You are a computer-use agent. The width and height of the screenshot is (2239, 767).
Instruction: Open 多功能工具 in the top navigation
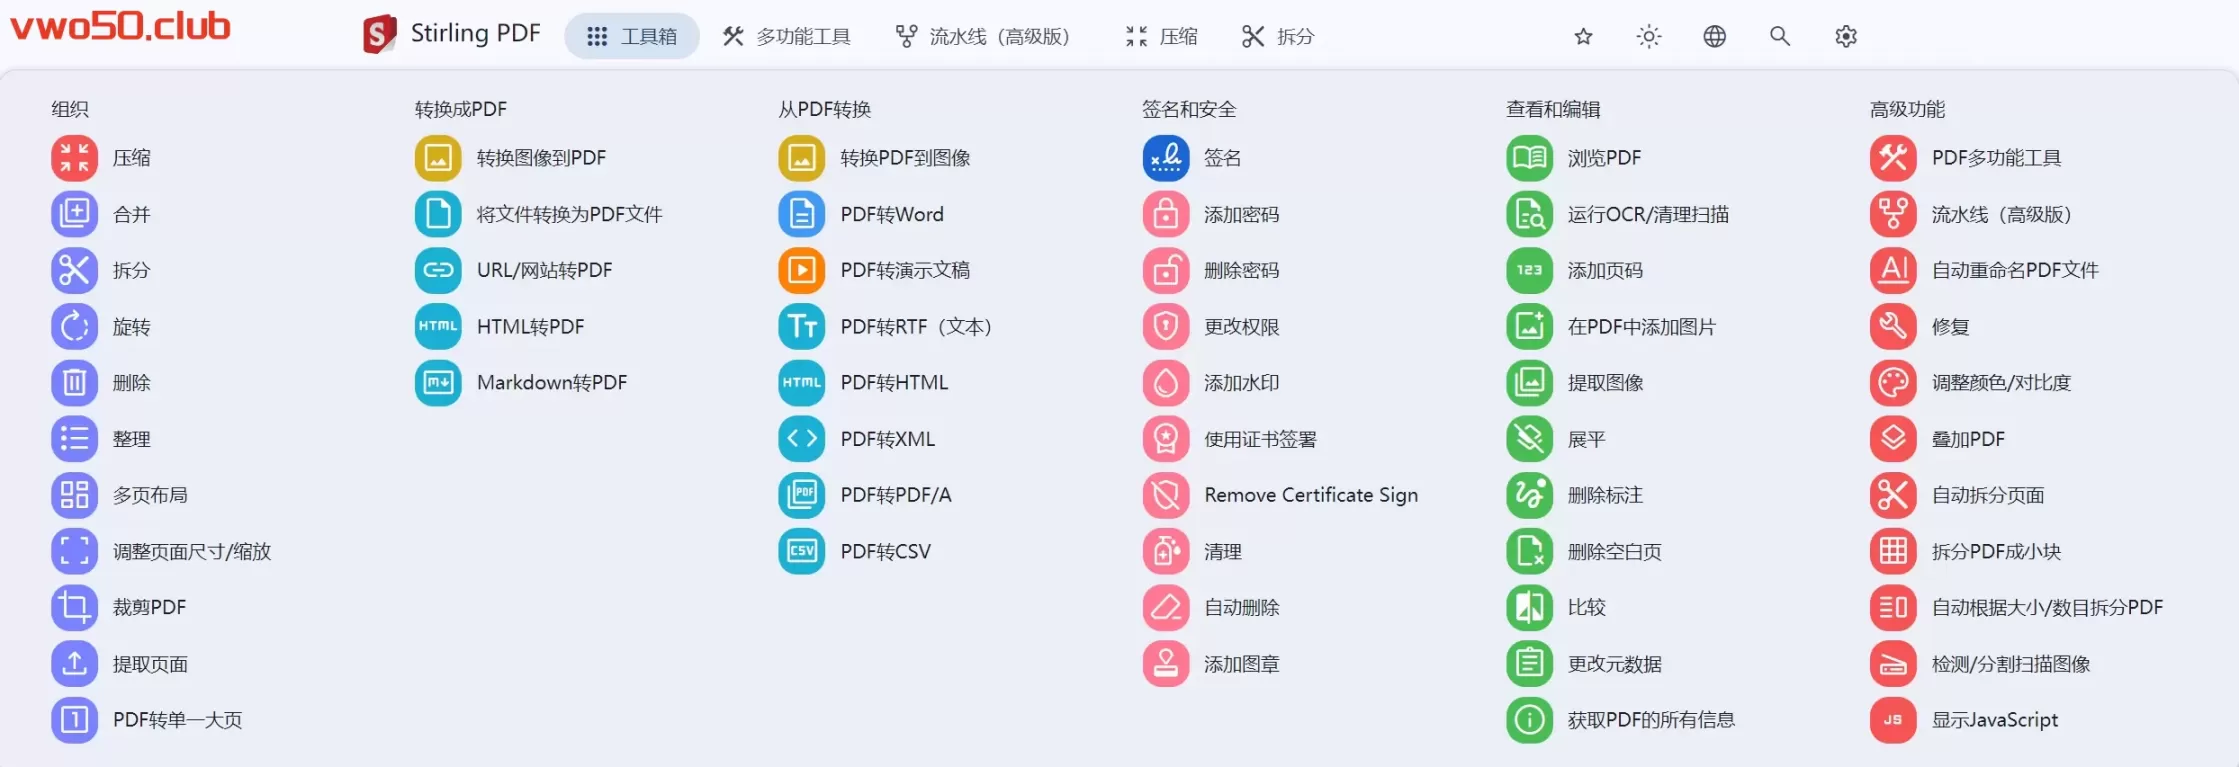coord(787,37)
